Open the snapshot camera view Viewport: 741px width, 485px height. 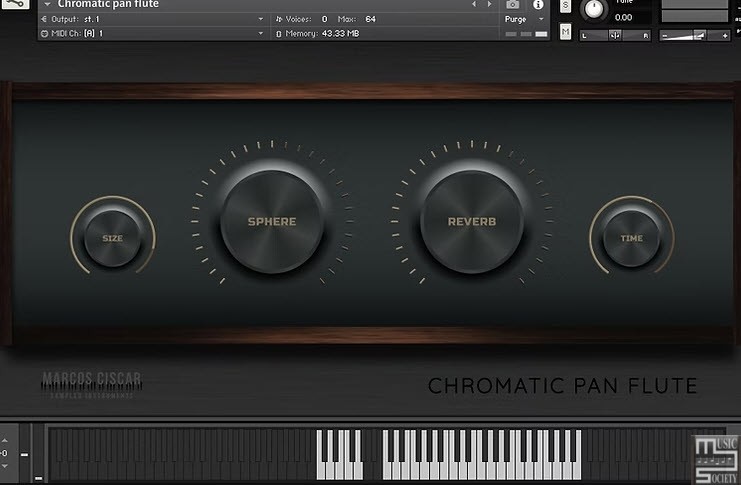pyautogui.click(x=512, y=4)
